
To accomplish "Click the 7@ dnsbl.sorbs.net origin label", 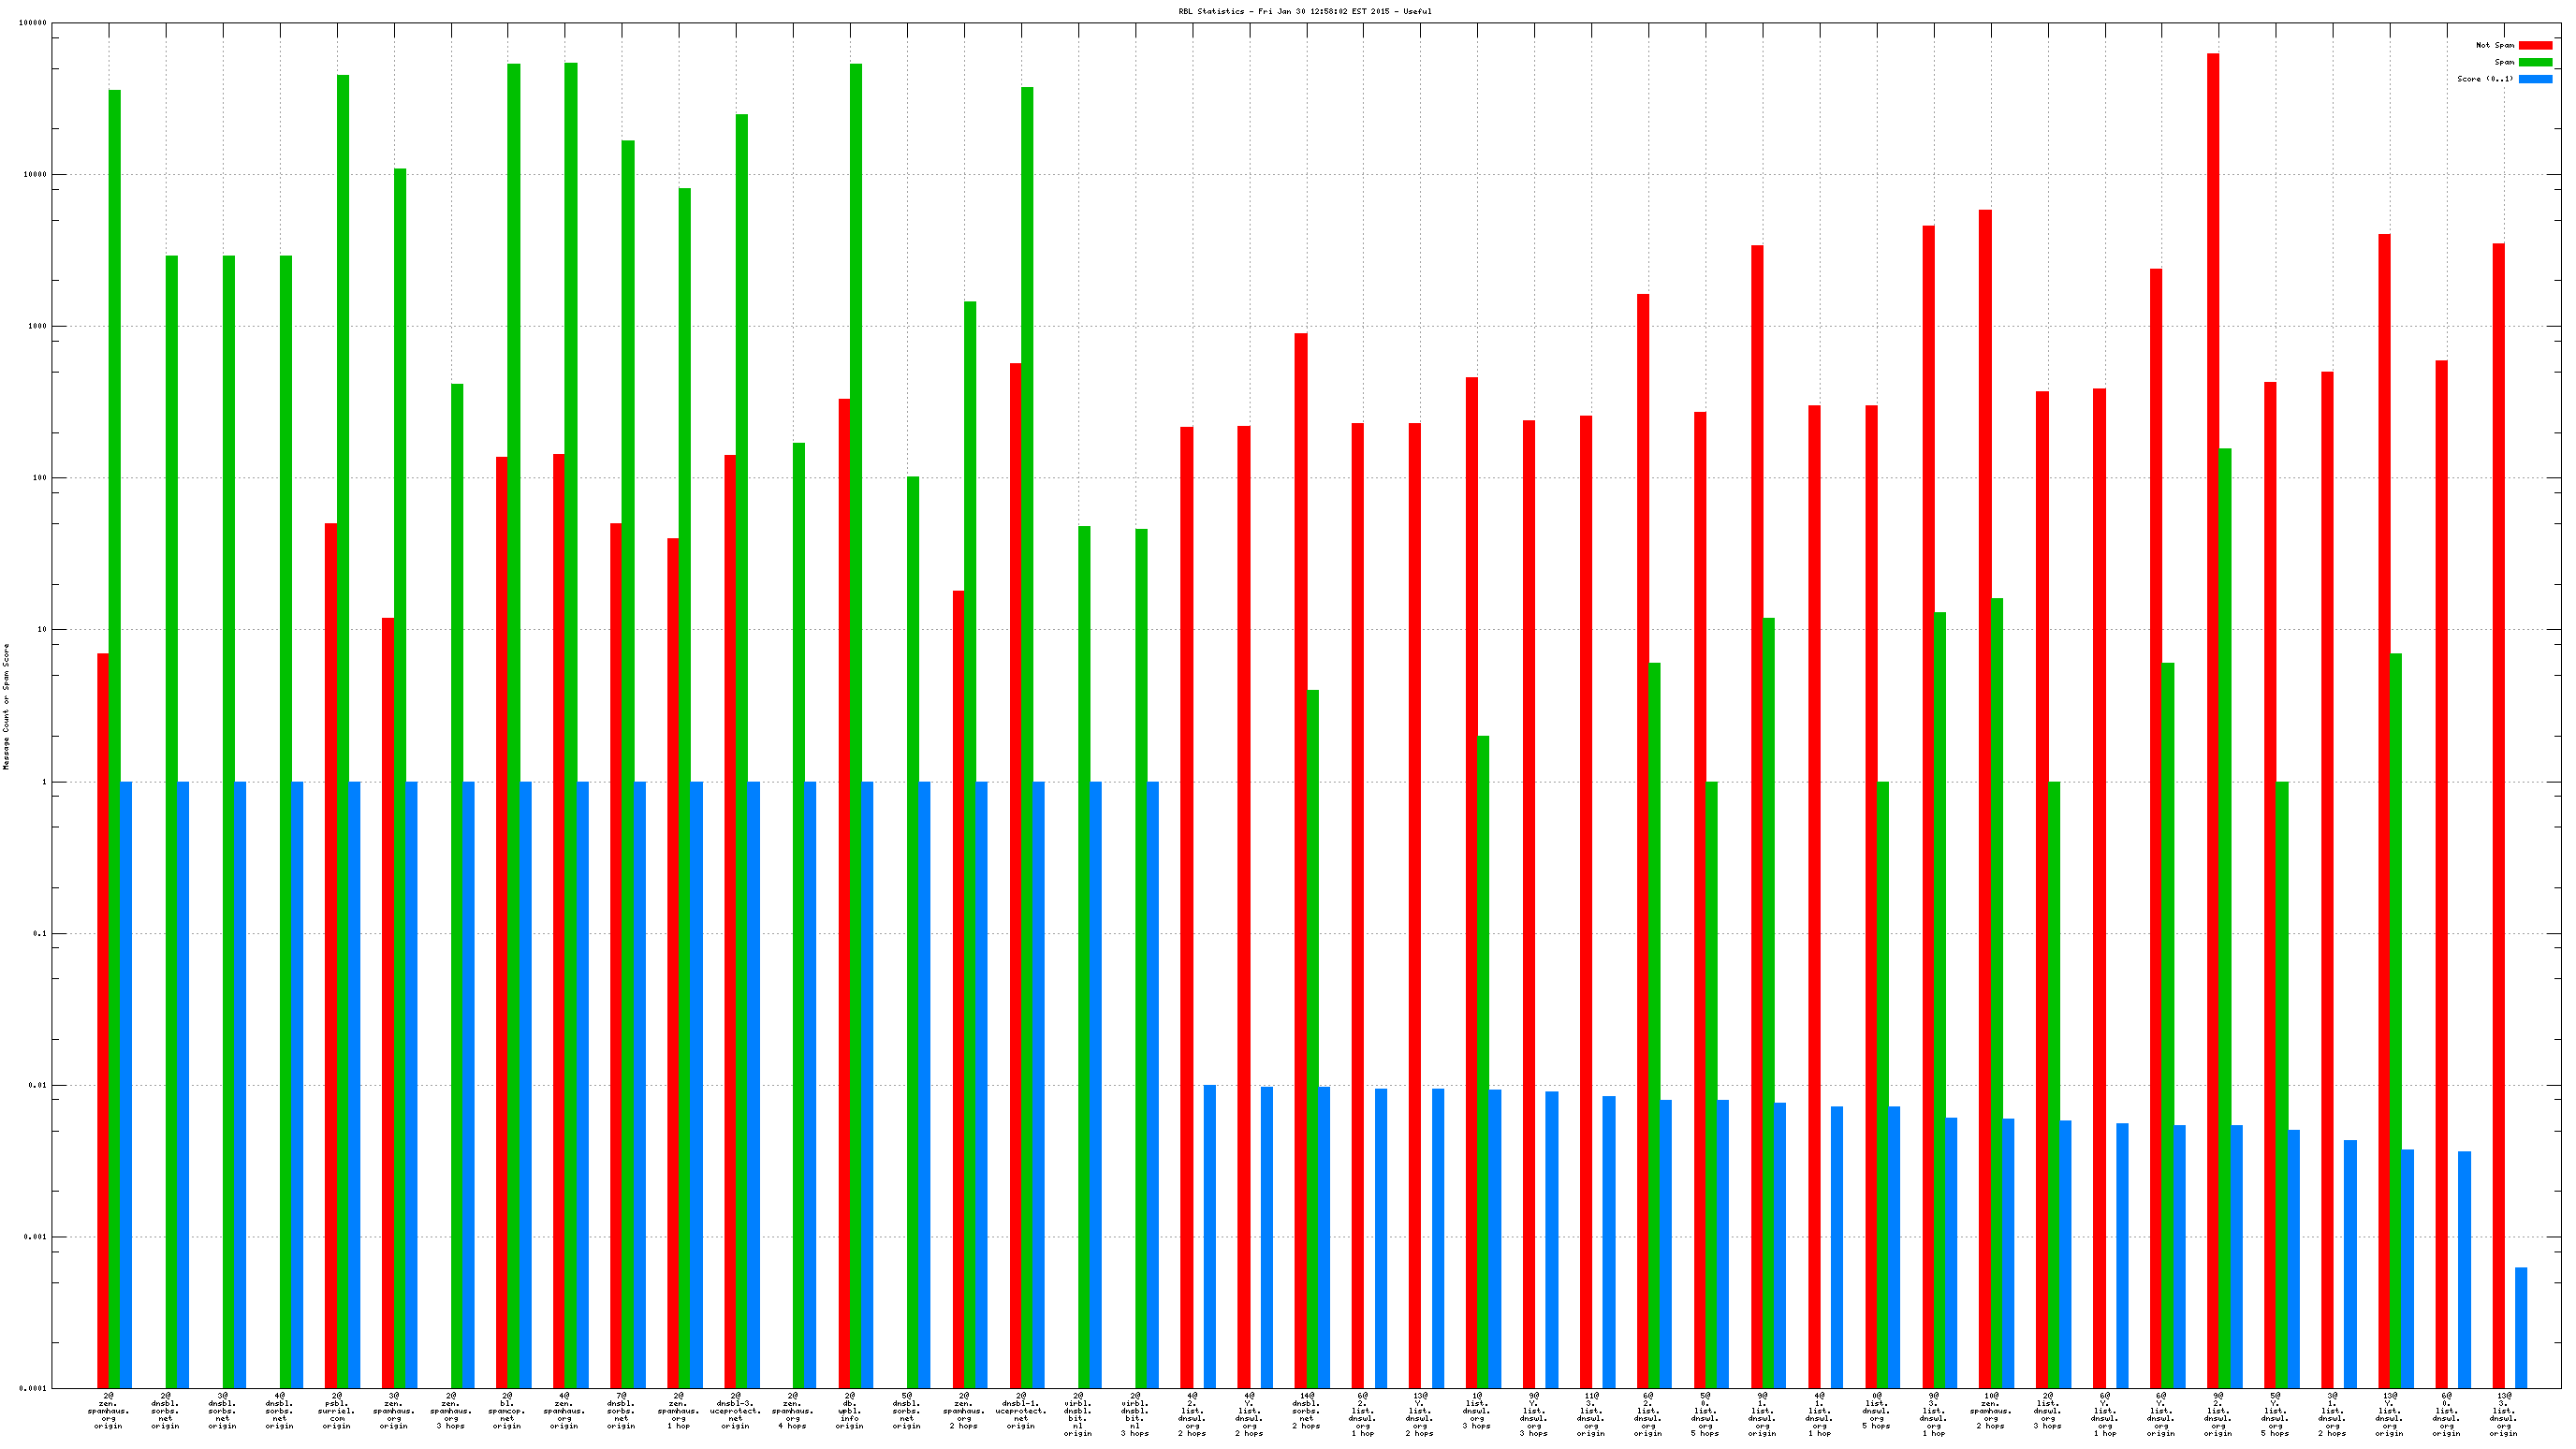I will pyautogui.click(x=622, y=1410).
